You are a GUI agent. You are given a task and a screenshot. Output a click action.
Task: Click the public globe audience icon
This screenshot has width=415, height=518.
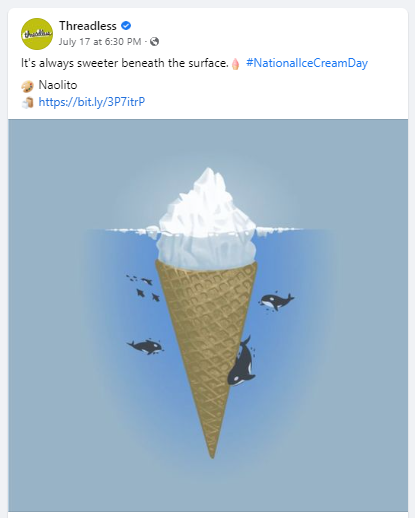[x=154, y=41]
